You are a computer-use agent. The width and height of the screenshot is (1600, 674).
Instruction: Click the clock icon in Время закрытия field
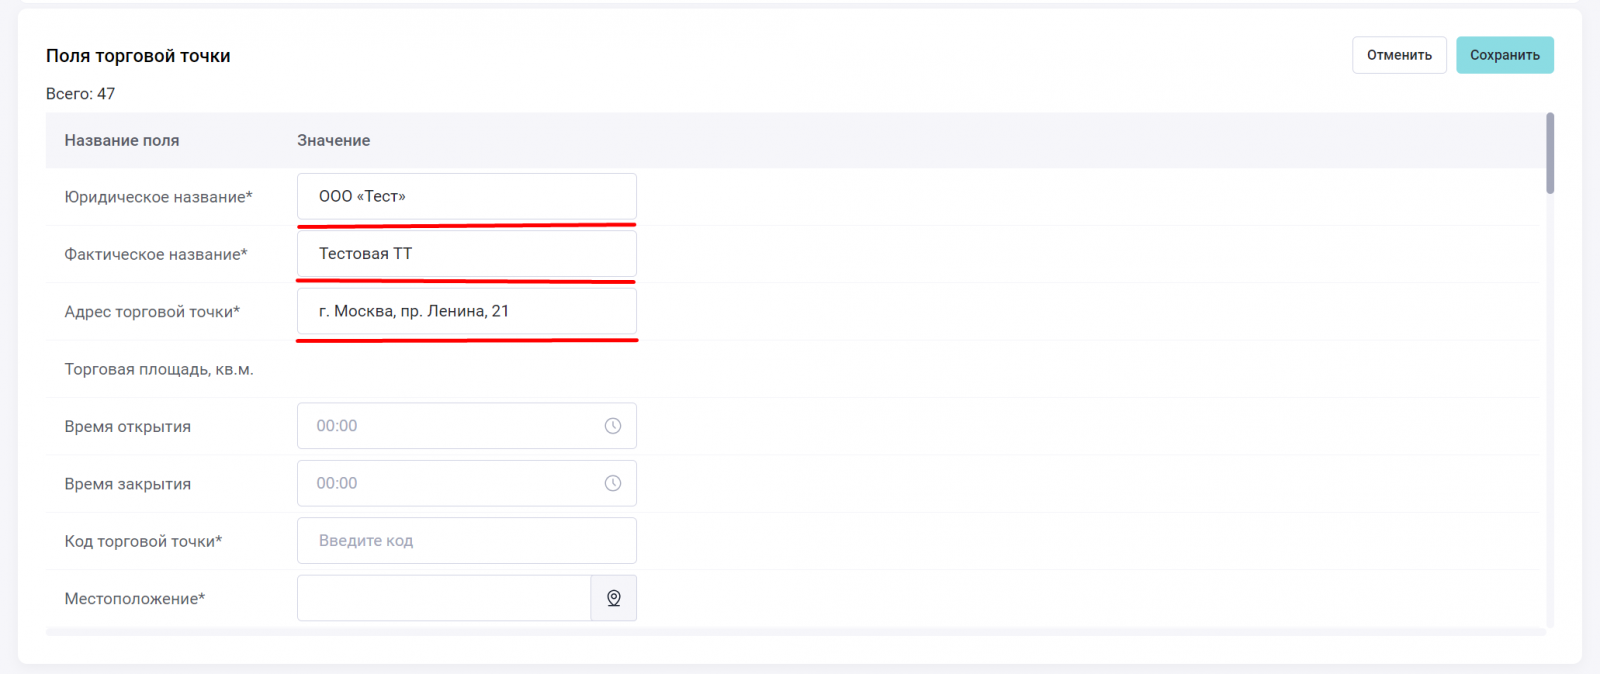point(613,483)
